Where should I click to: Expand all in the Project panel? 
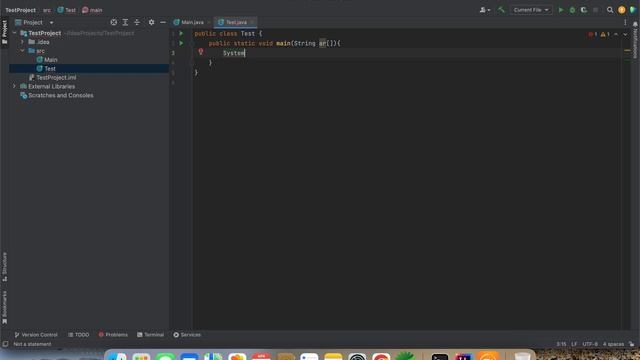(x=125, y=22)
